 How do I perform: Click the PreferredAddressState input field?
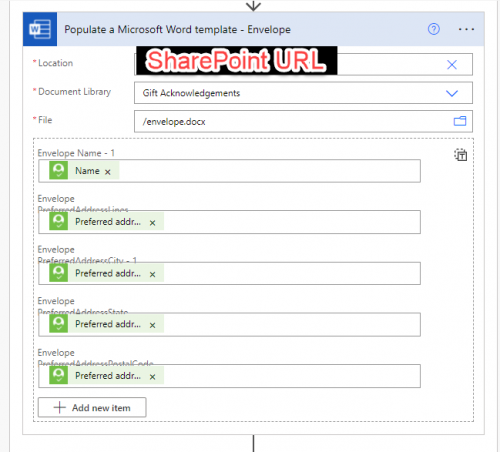229,324
